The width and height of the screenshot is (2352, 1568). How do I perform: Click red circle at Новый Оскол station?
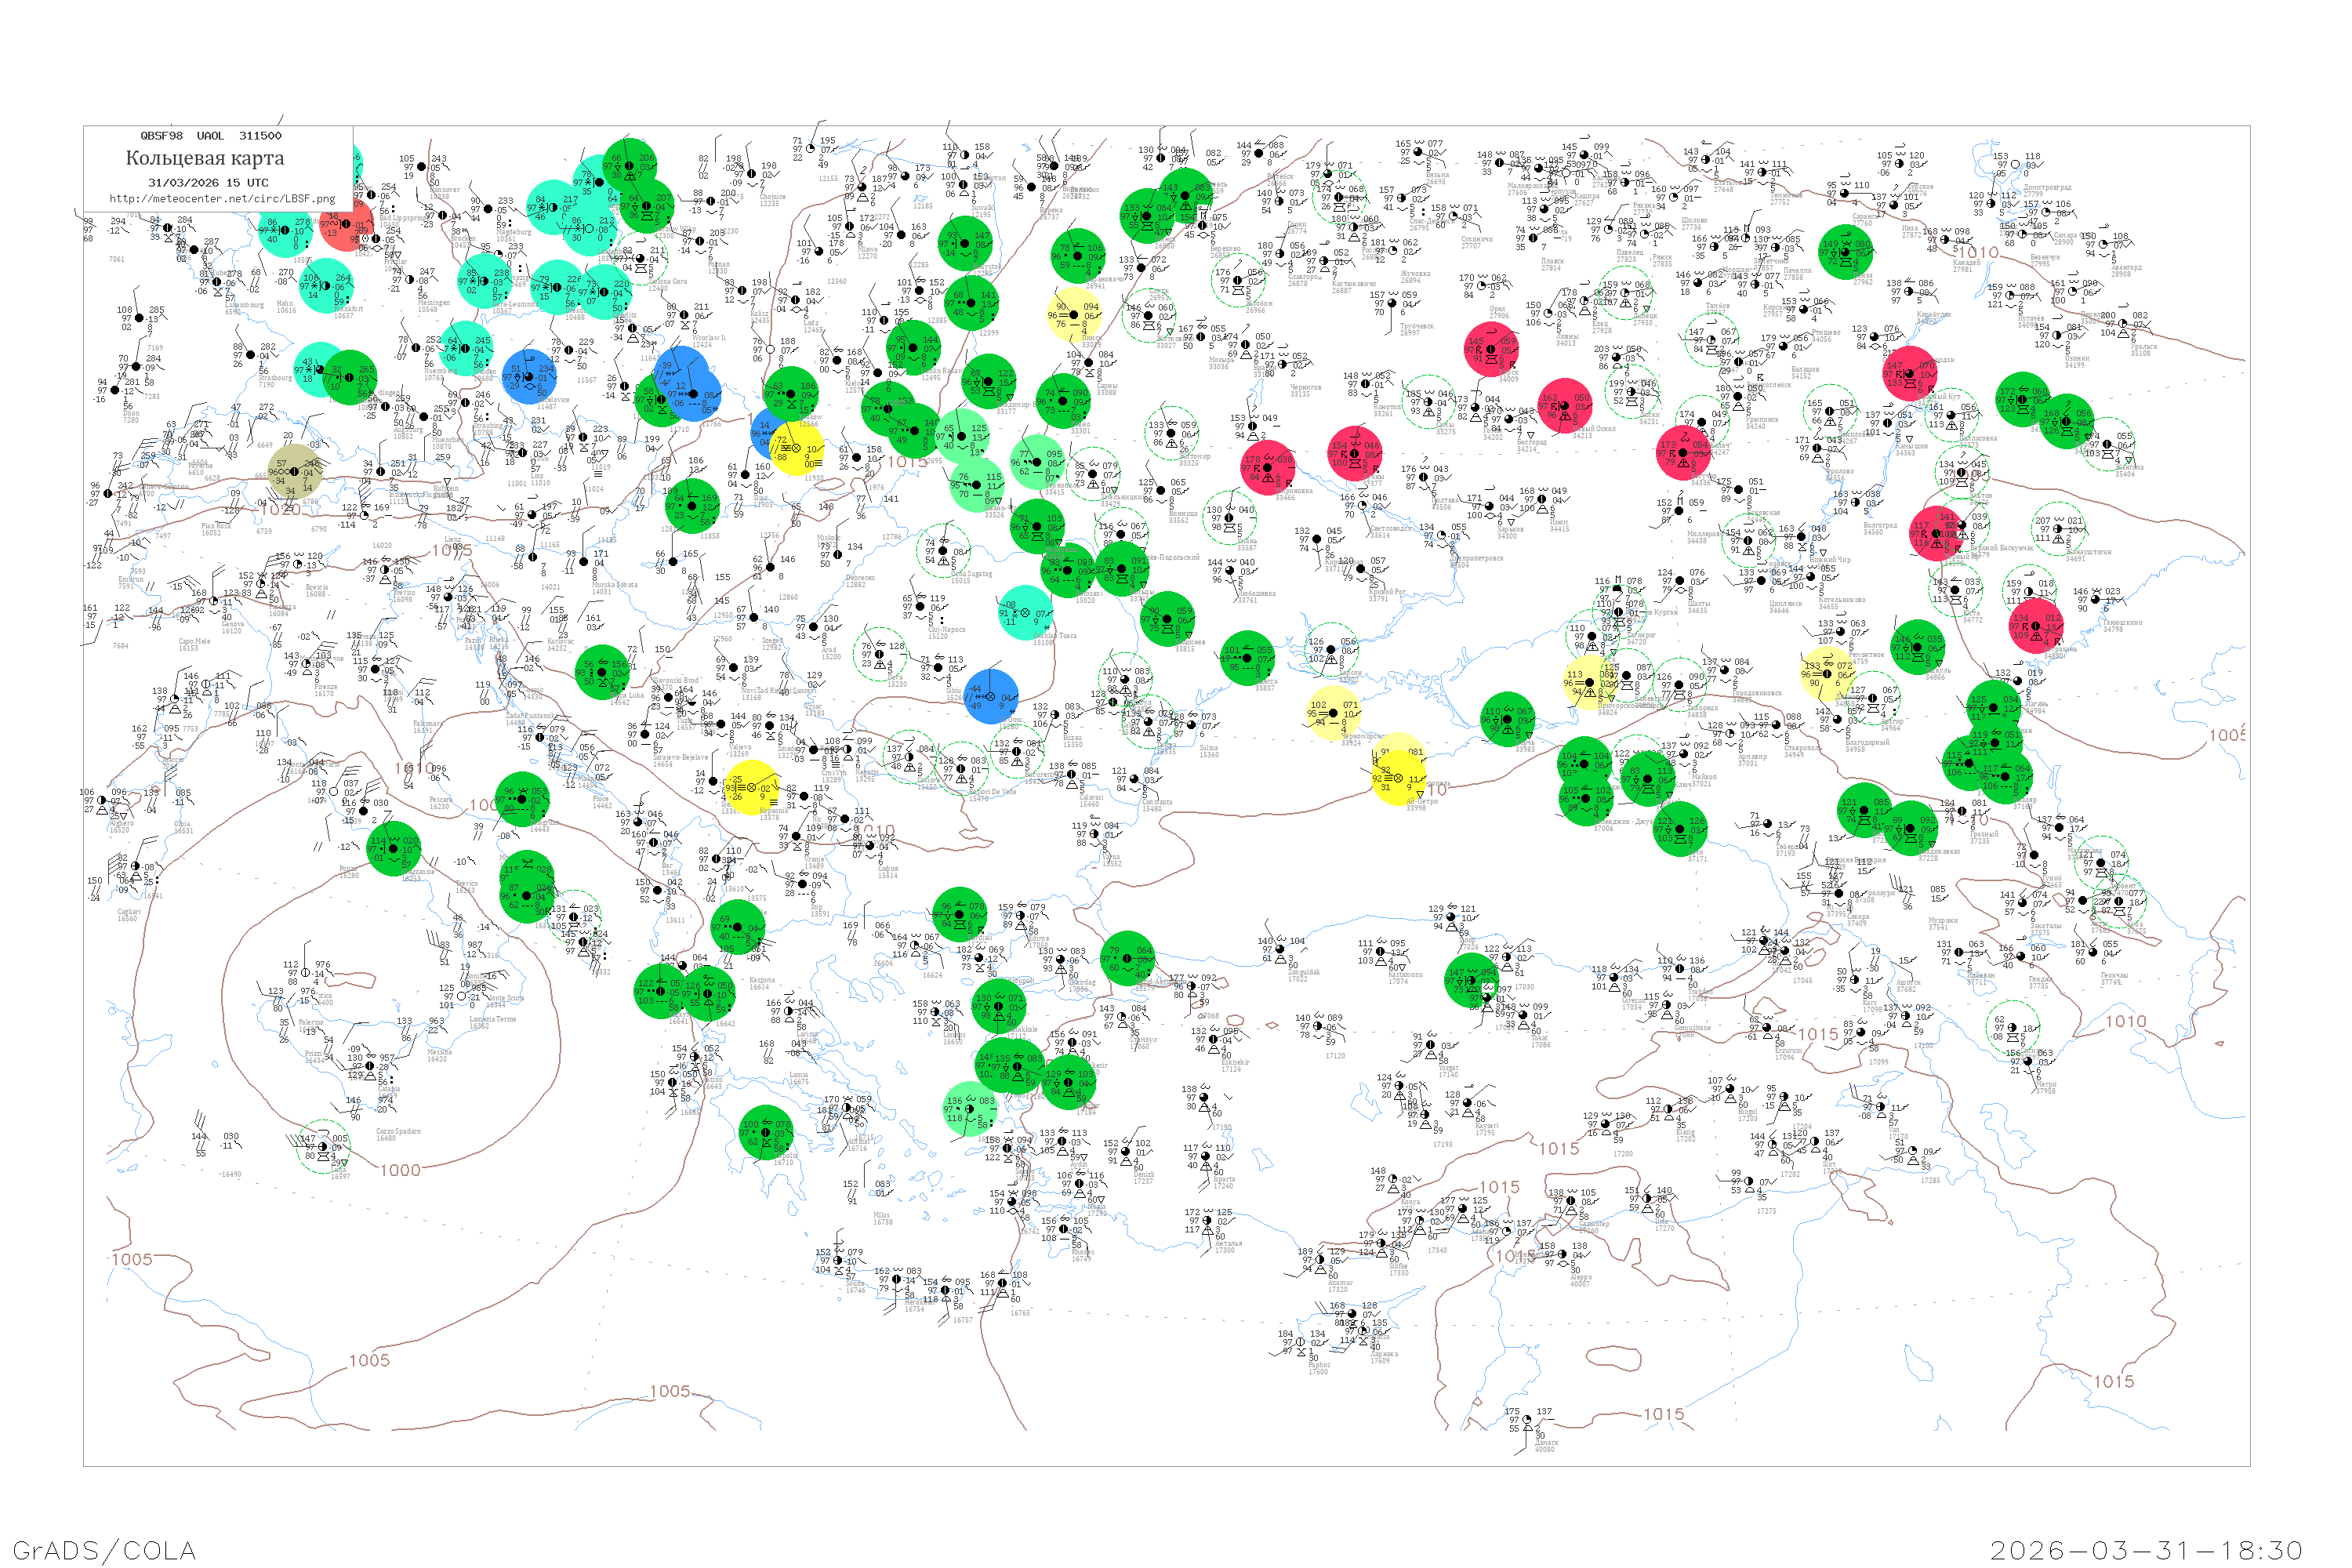coord(1565,405)
